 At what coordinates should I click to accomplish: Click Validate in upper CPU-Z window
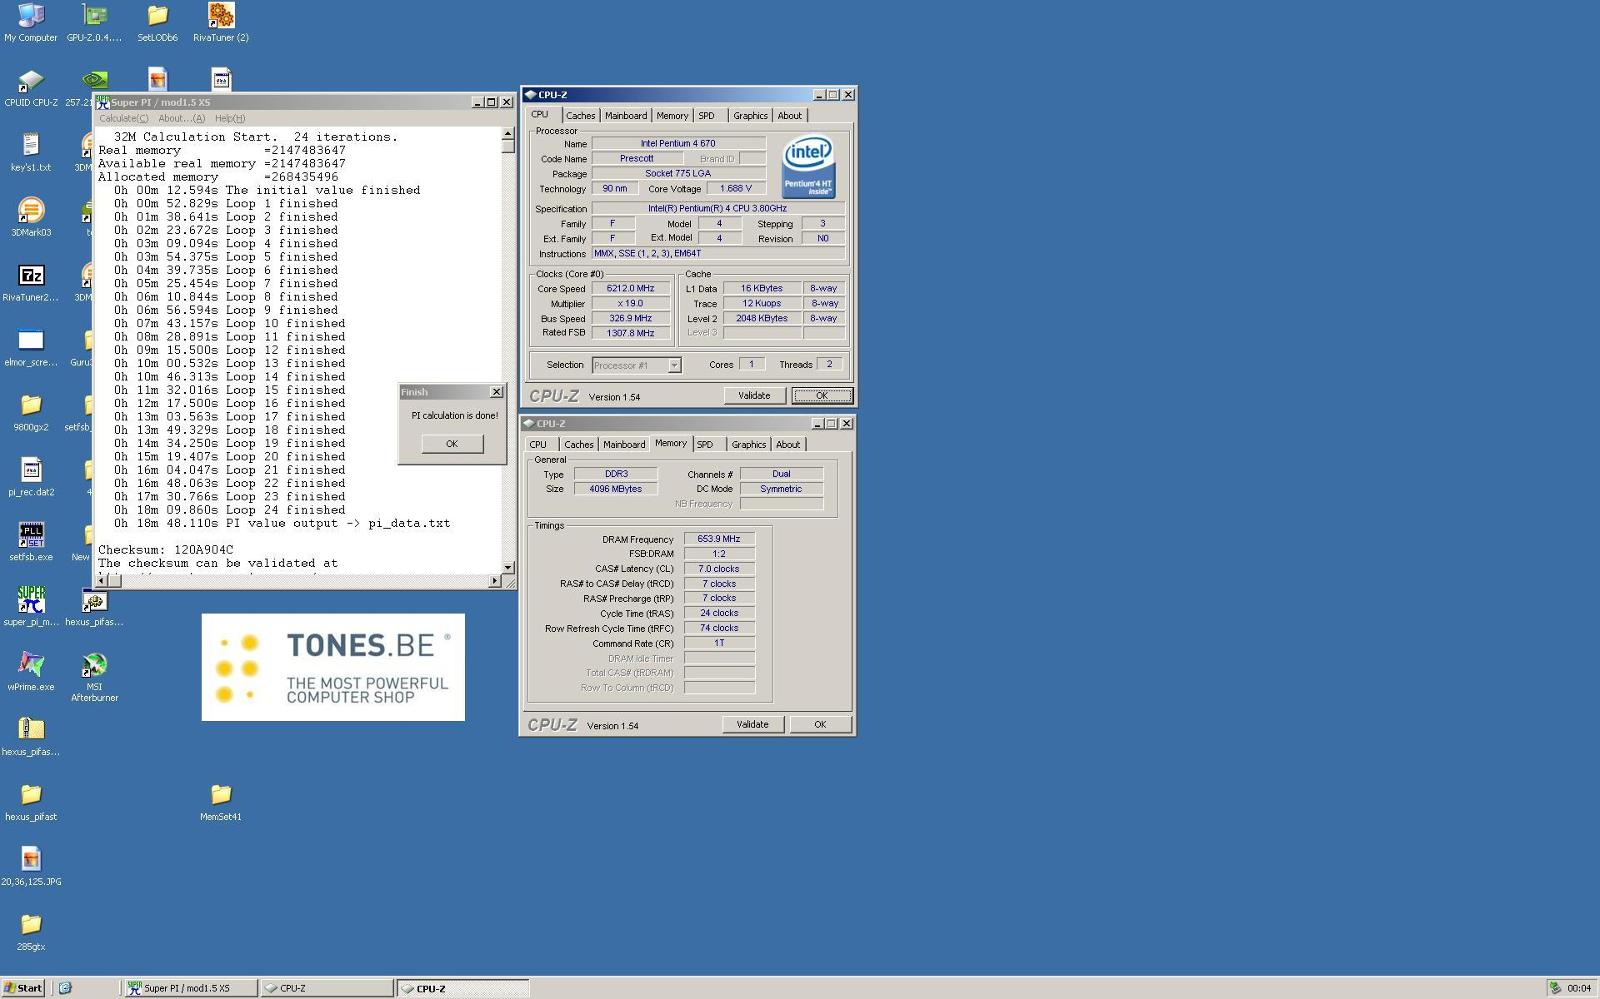point(754,396)
